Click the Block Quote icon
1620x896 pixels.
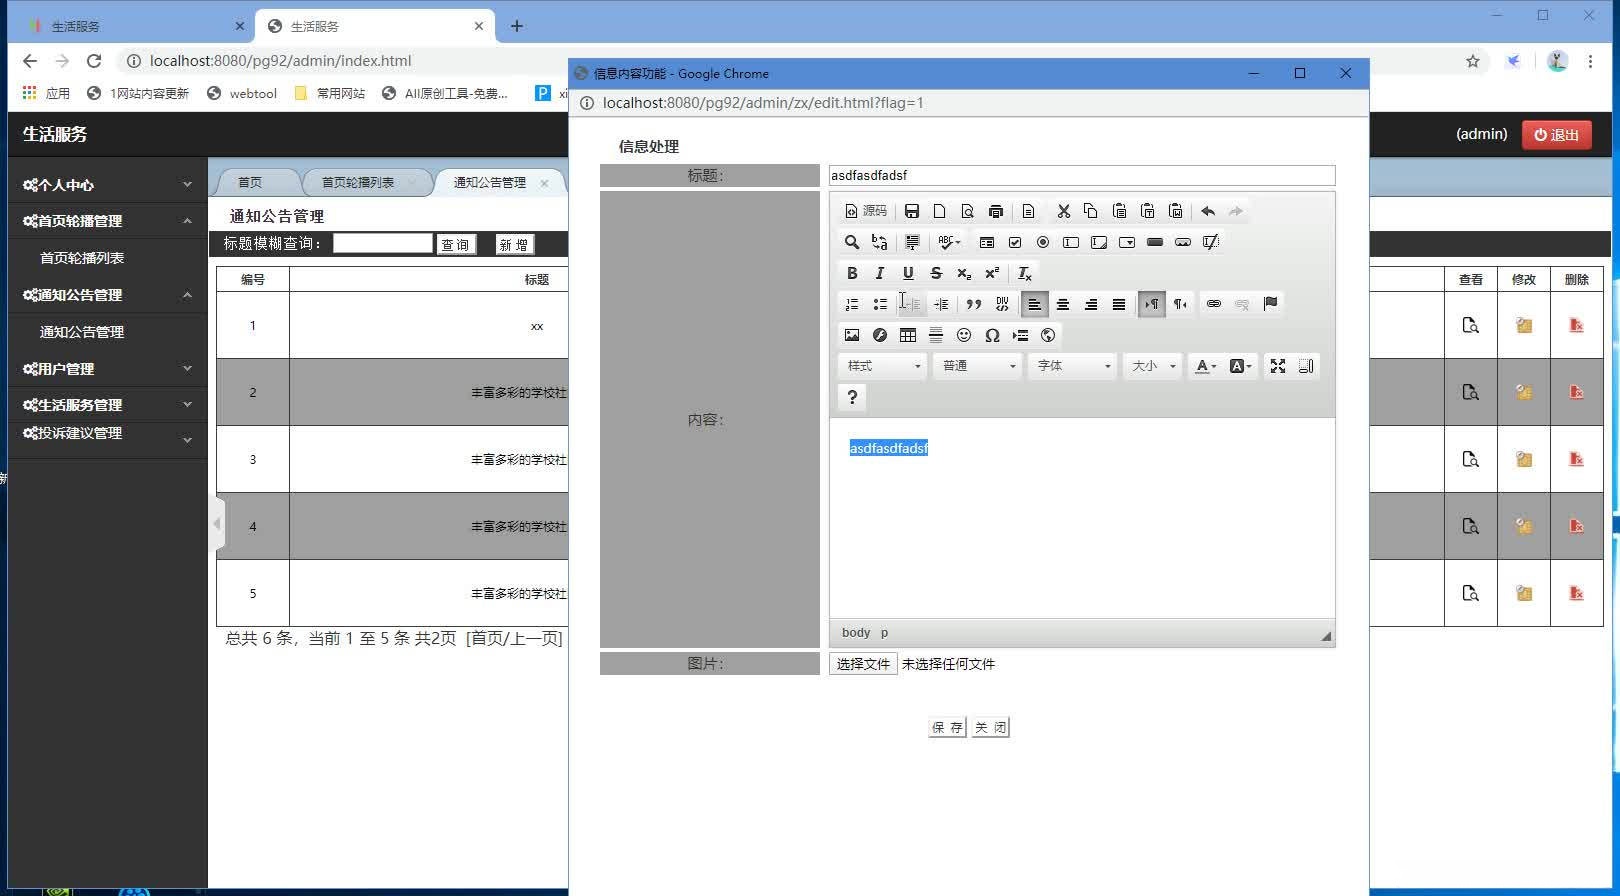[x=973, y=304]
